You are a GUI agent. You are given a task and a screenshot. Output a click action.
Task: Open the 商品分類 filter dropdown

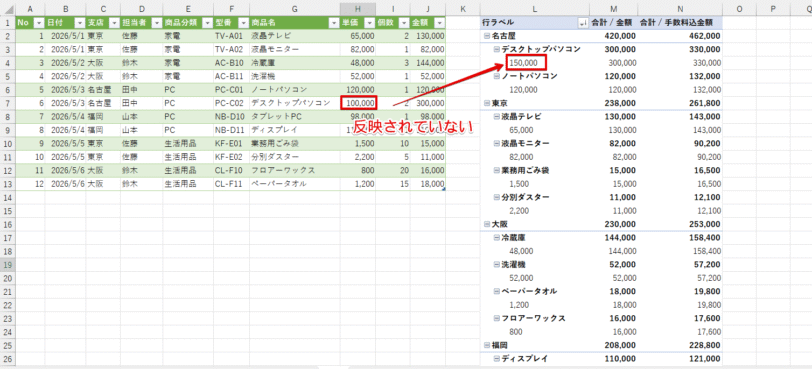click(207, 23)
